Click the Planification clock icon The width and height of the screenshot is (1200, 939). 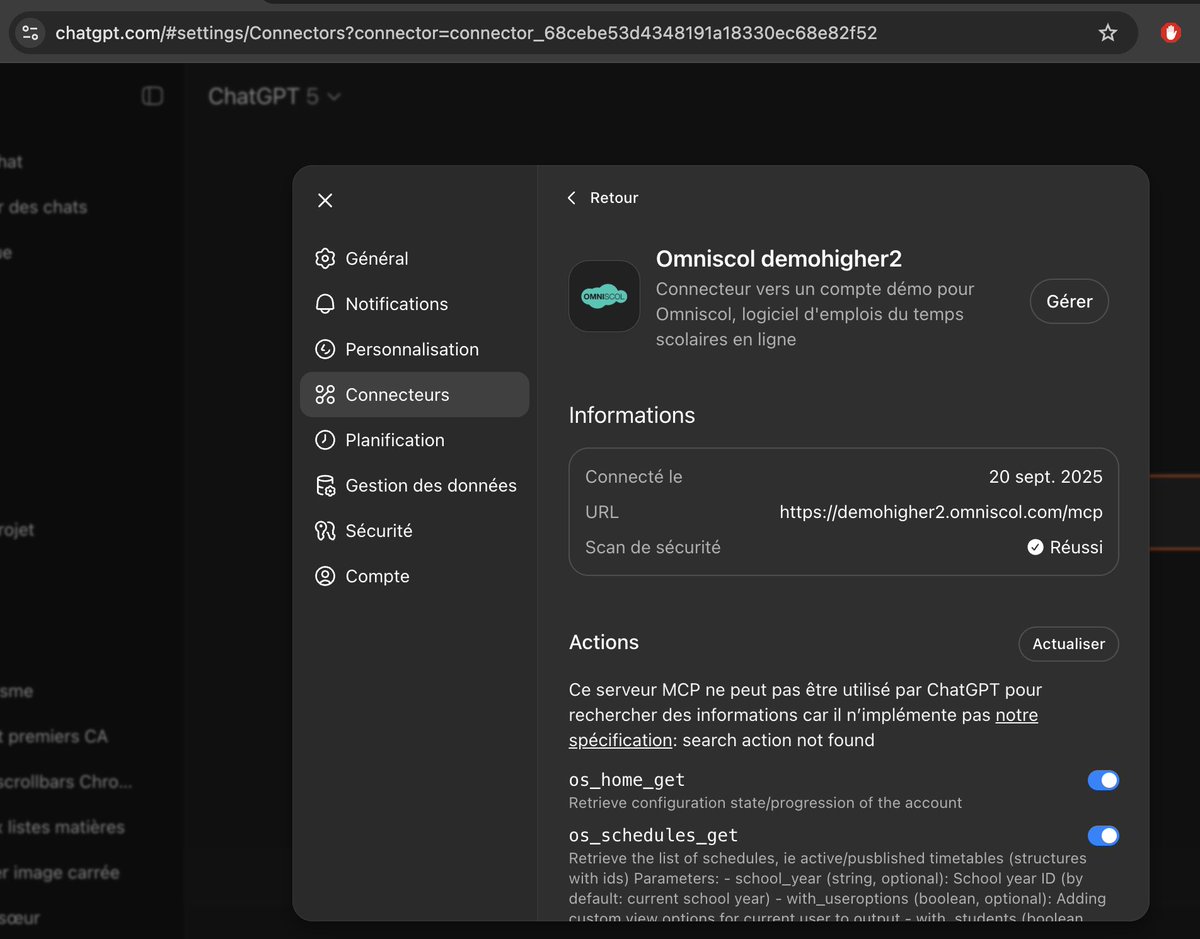coord(325,440)
